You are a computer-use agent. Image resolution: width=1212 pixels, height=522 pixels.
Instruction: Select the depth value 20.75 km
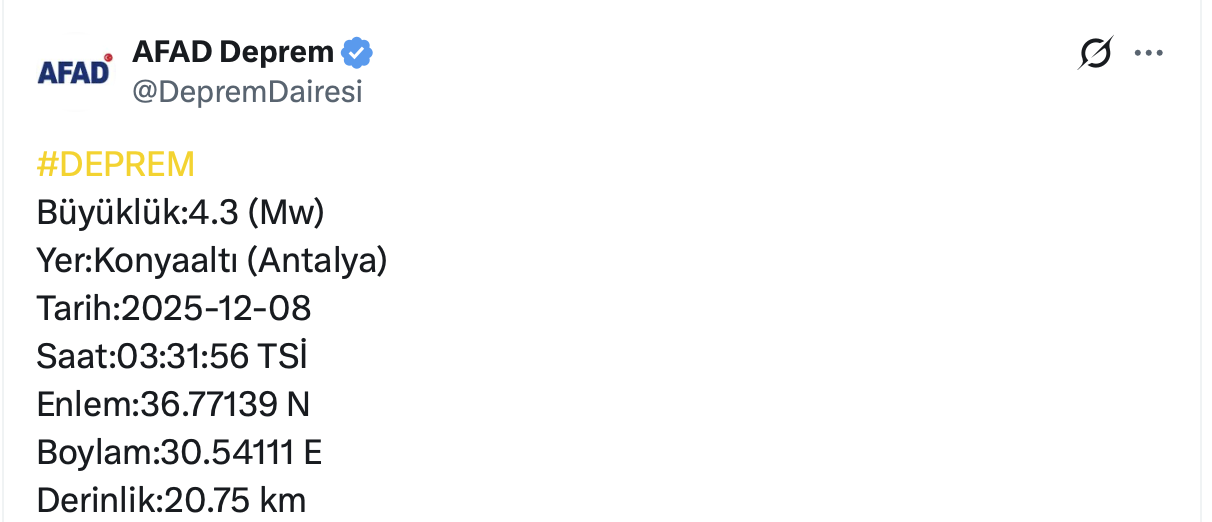236,499
